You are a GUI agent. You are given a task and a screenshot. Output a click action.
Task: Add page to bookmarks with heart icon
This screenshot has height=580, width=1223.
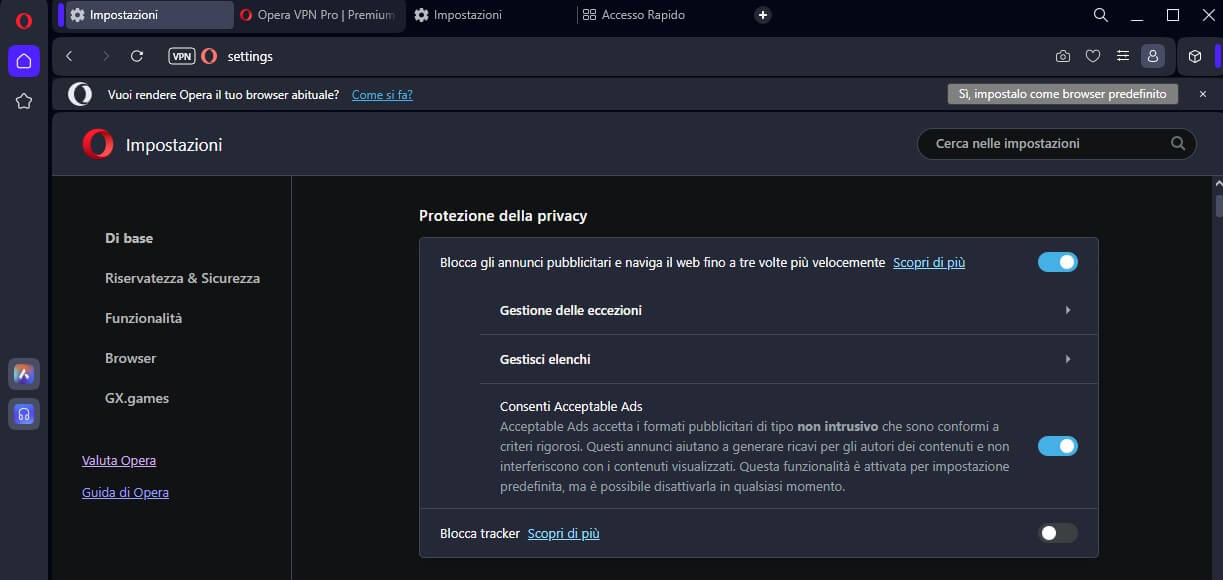[x=1093, y=57]
